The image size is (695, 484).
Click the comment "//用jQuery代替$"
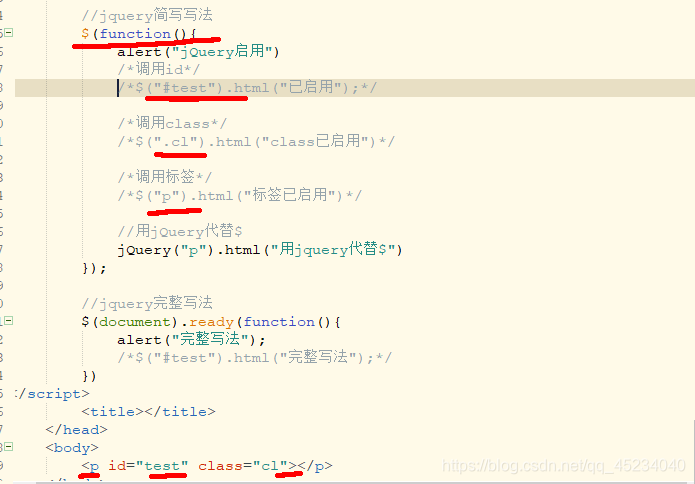click(x=180, y=231)
